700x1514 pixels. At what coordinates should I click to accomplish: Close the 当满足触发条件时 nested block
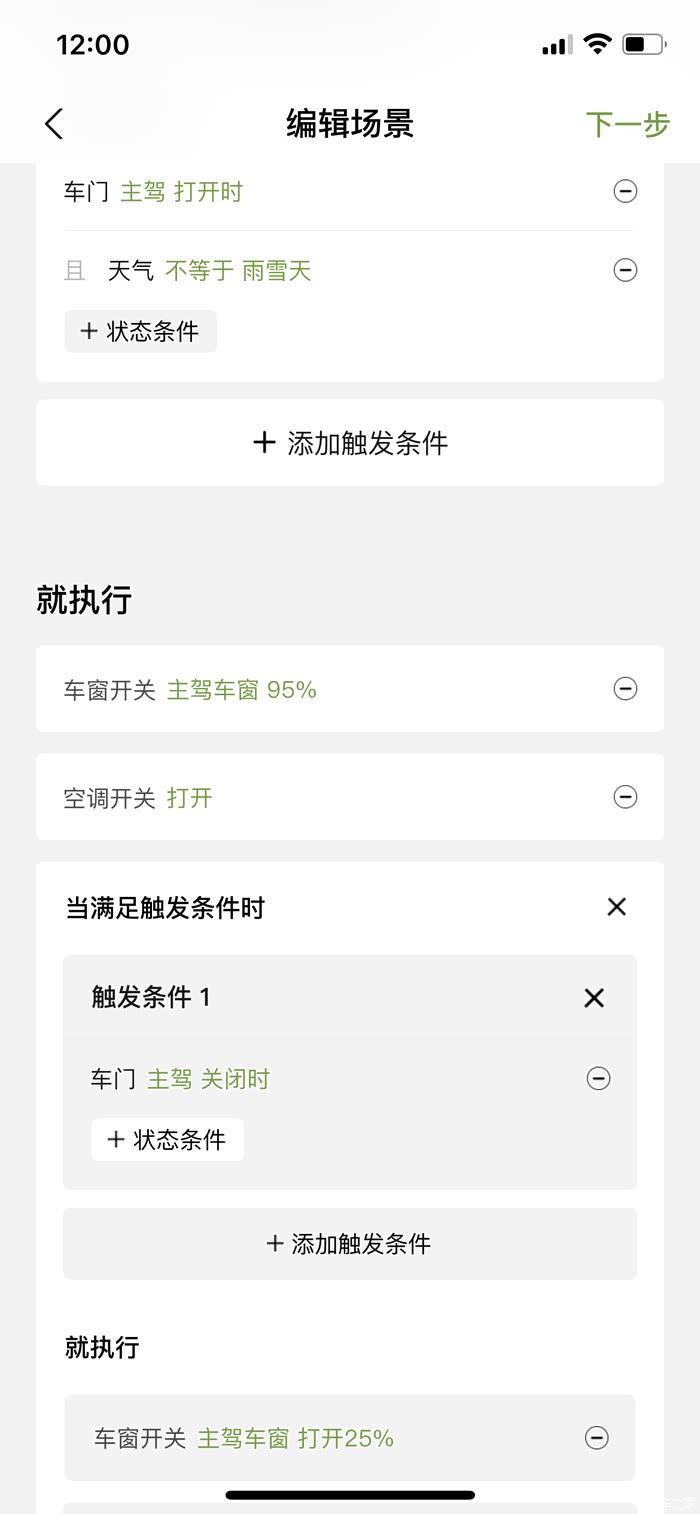tap(617, 907)
